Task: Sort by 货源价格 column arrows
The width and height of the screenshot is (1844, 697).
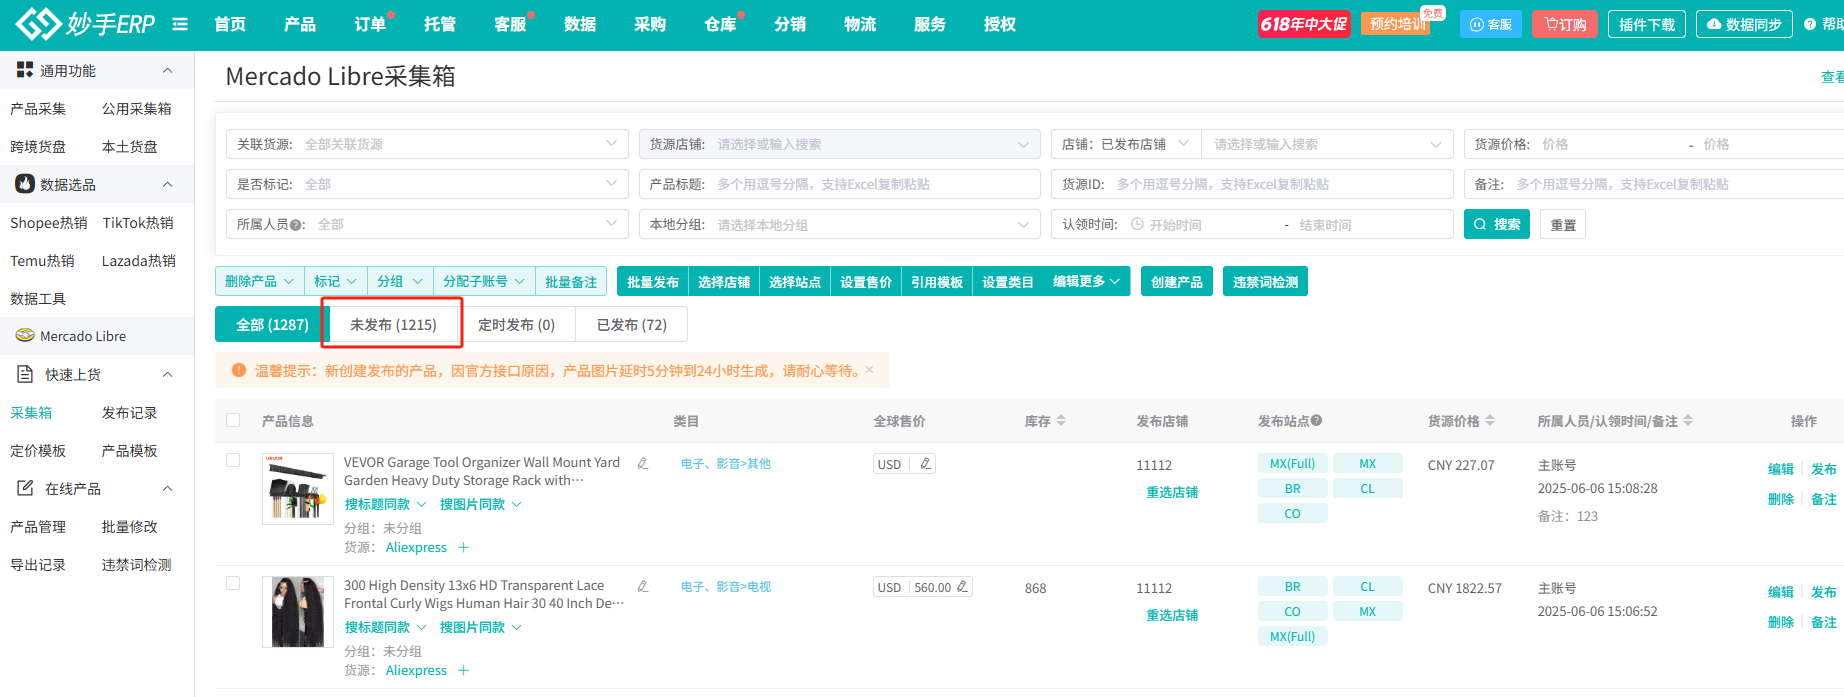Action: [x=1490, y=421]
